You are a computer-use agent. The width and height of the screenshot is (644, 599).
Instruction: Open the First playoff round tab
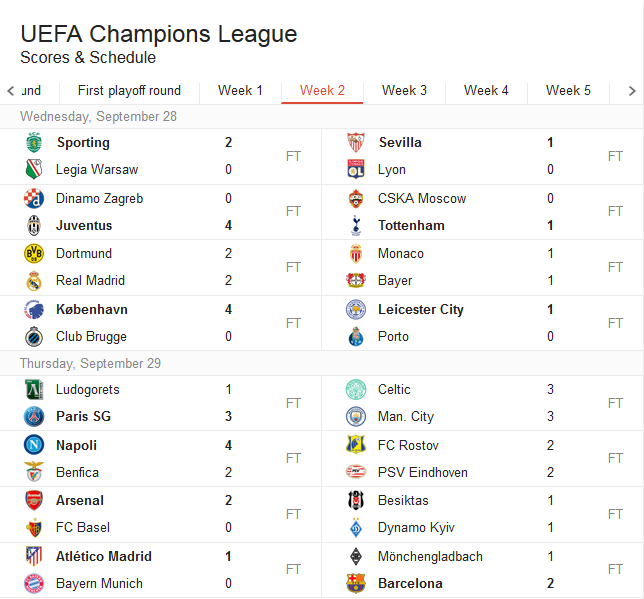[129, 90]
